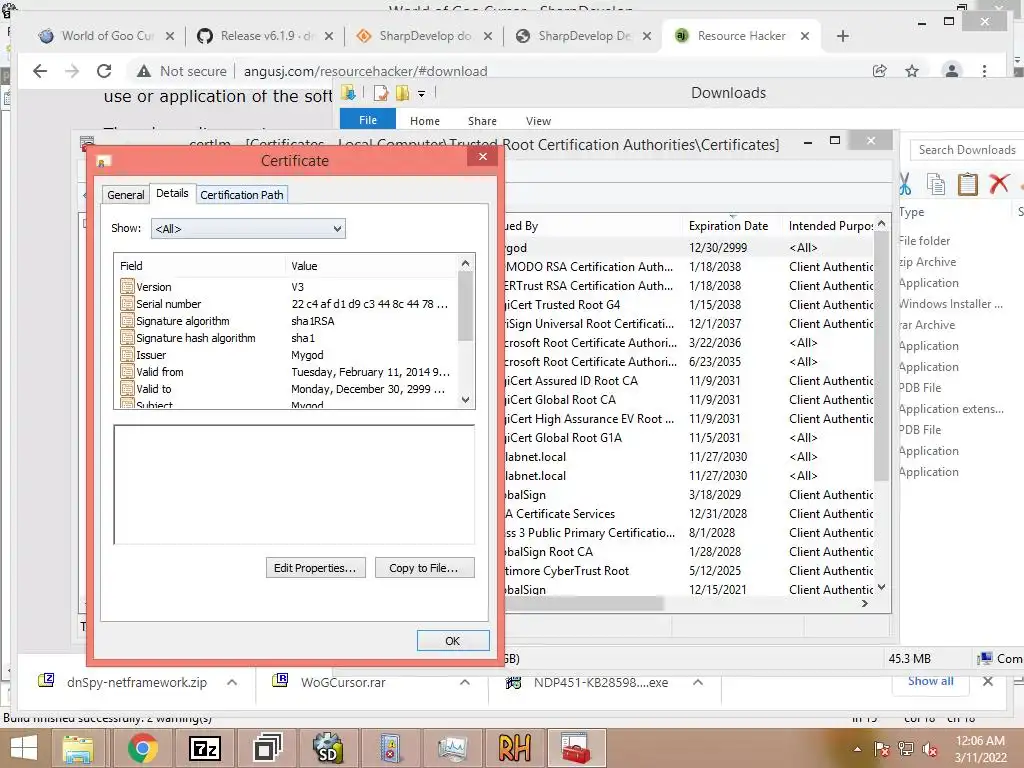Switch to the Certification Path tab
This screenshot has height=768, width=1024.
tap(242, 195)
